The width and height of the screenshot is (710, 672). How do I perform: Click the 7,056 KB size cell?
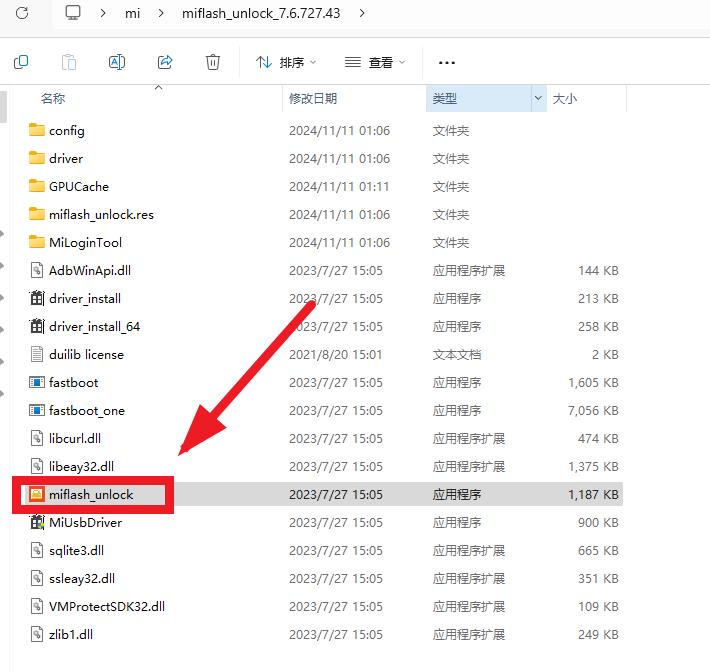pos(593,411)
